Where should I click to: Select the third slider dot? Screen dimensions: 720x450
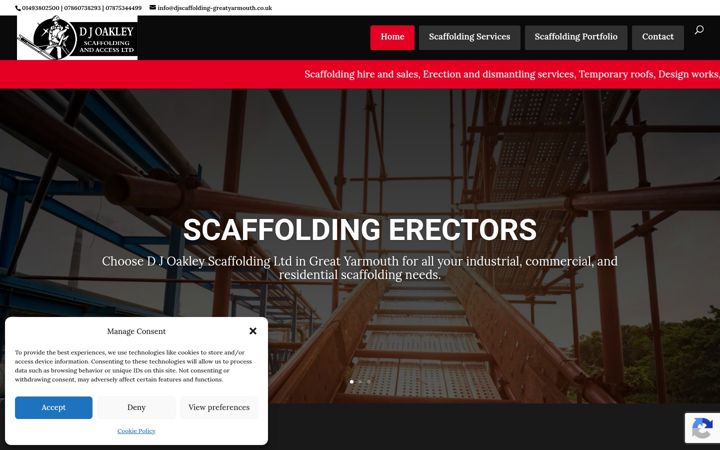point(368,382)
